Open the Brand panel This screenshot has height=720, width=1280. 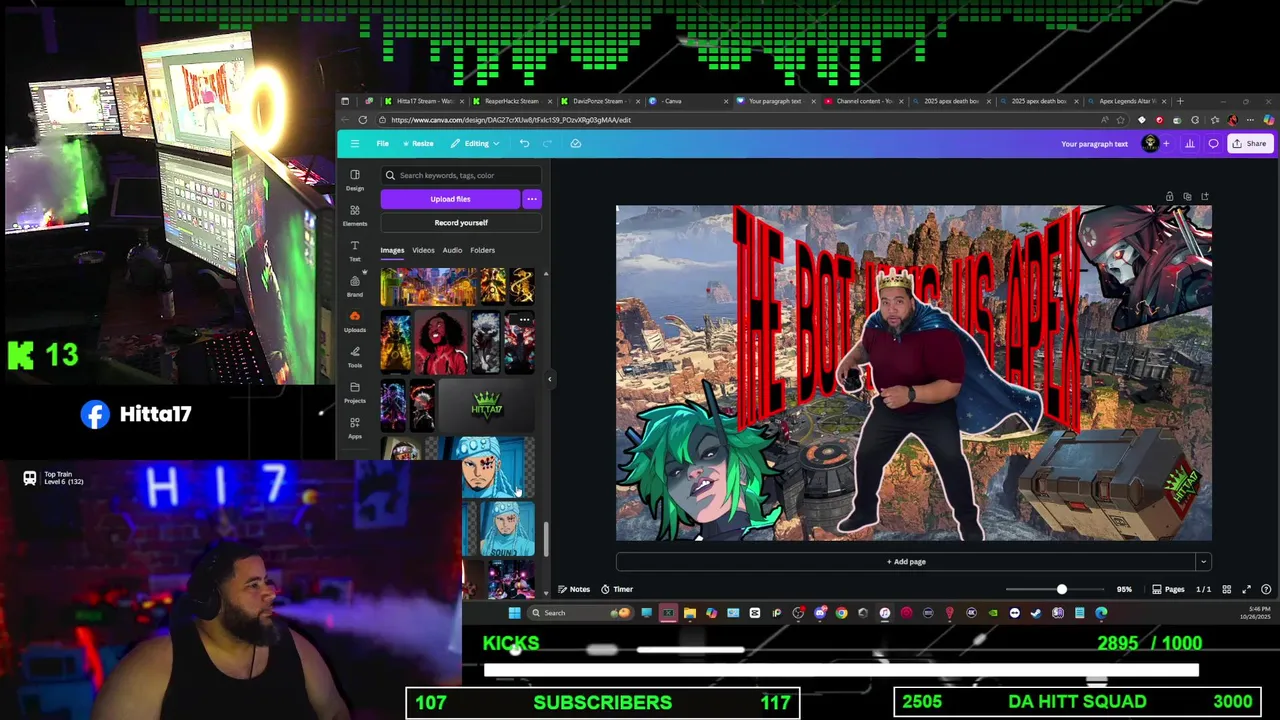[355, 287]
